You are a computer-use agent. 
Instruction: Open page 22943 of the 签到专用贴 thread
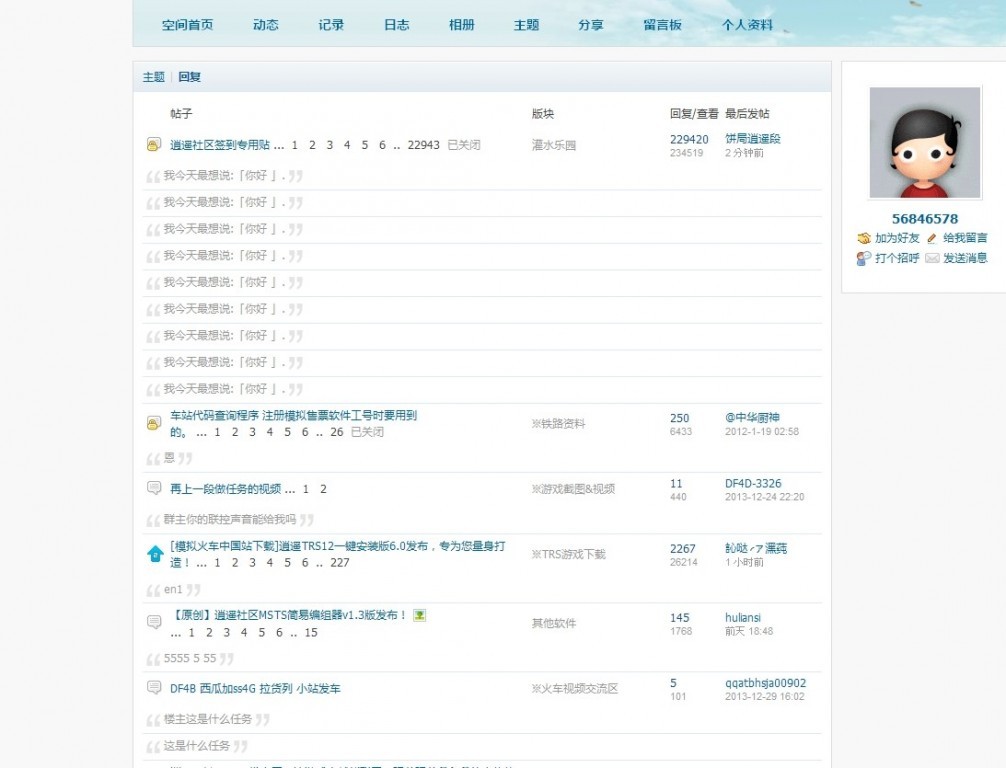pyautogui.click(x=424, y=145)
